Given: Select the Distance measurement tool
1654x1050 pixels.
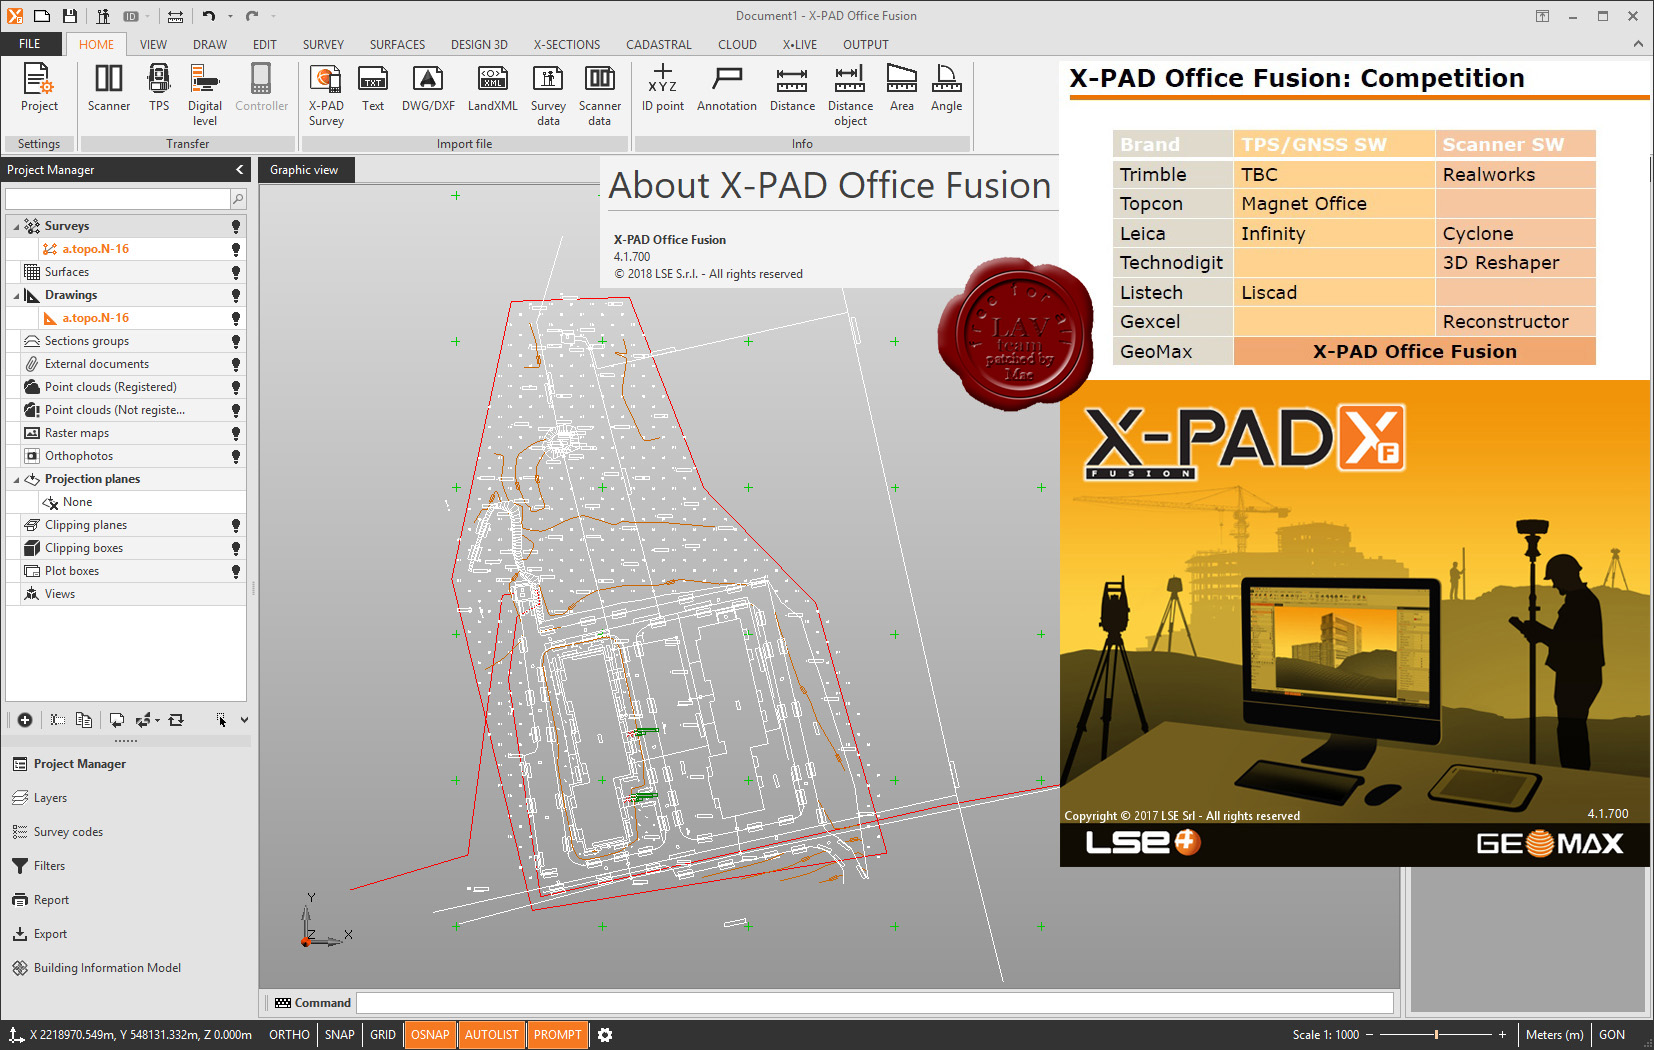Looking at the screenshot, I should pyautogui.click(x=792, y=88).
